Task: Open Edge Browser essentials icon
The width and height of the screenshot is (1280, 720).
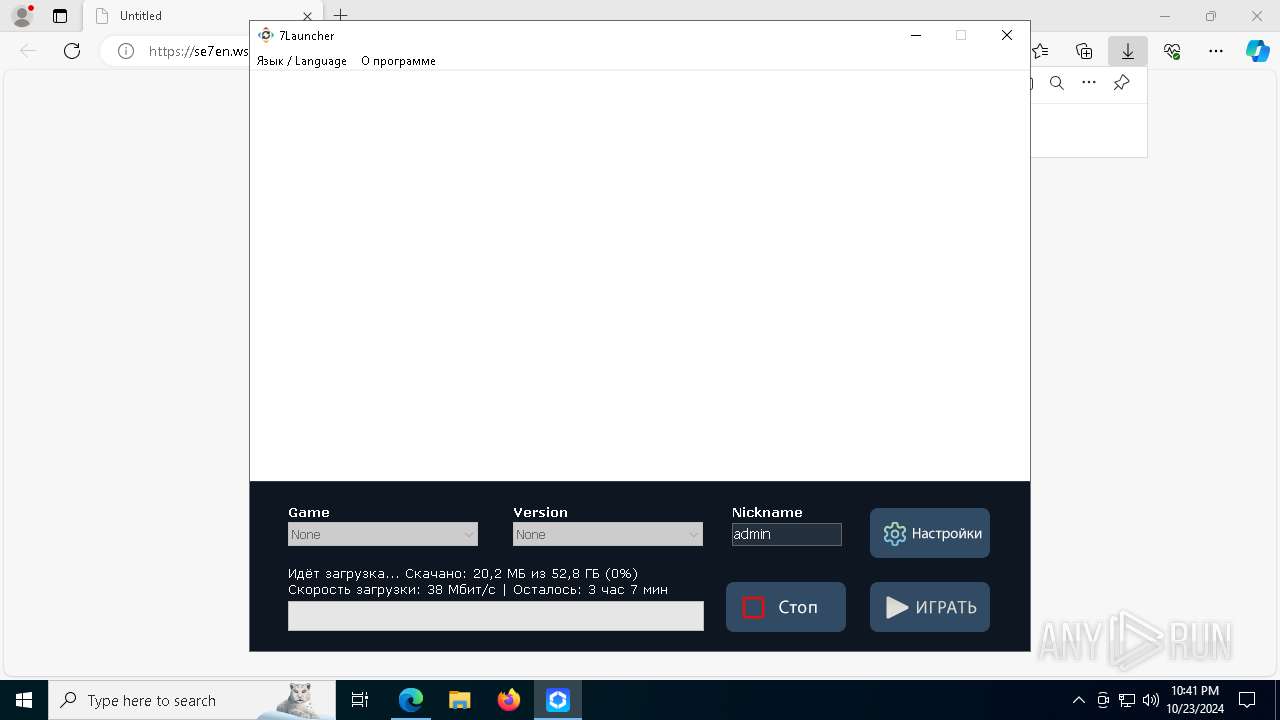Action: pos(1172,51)
